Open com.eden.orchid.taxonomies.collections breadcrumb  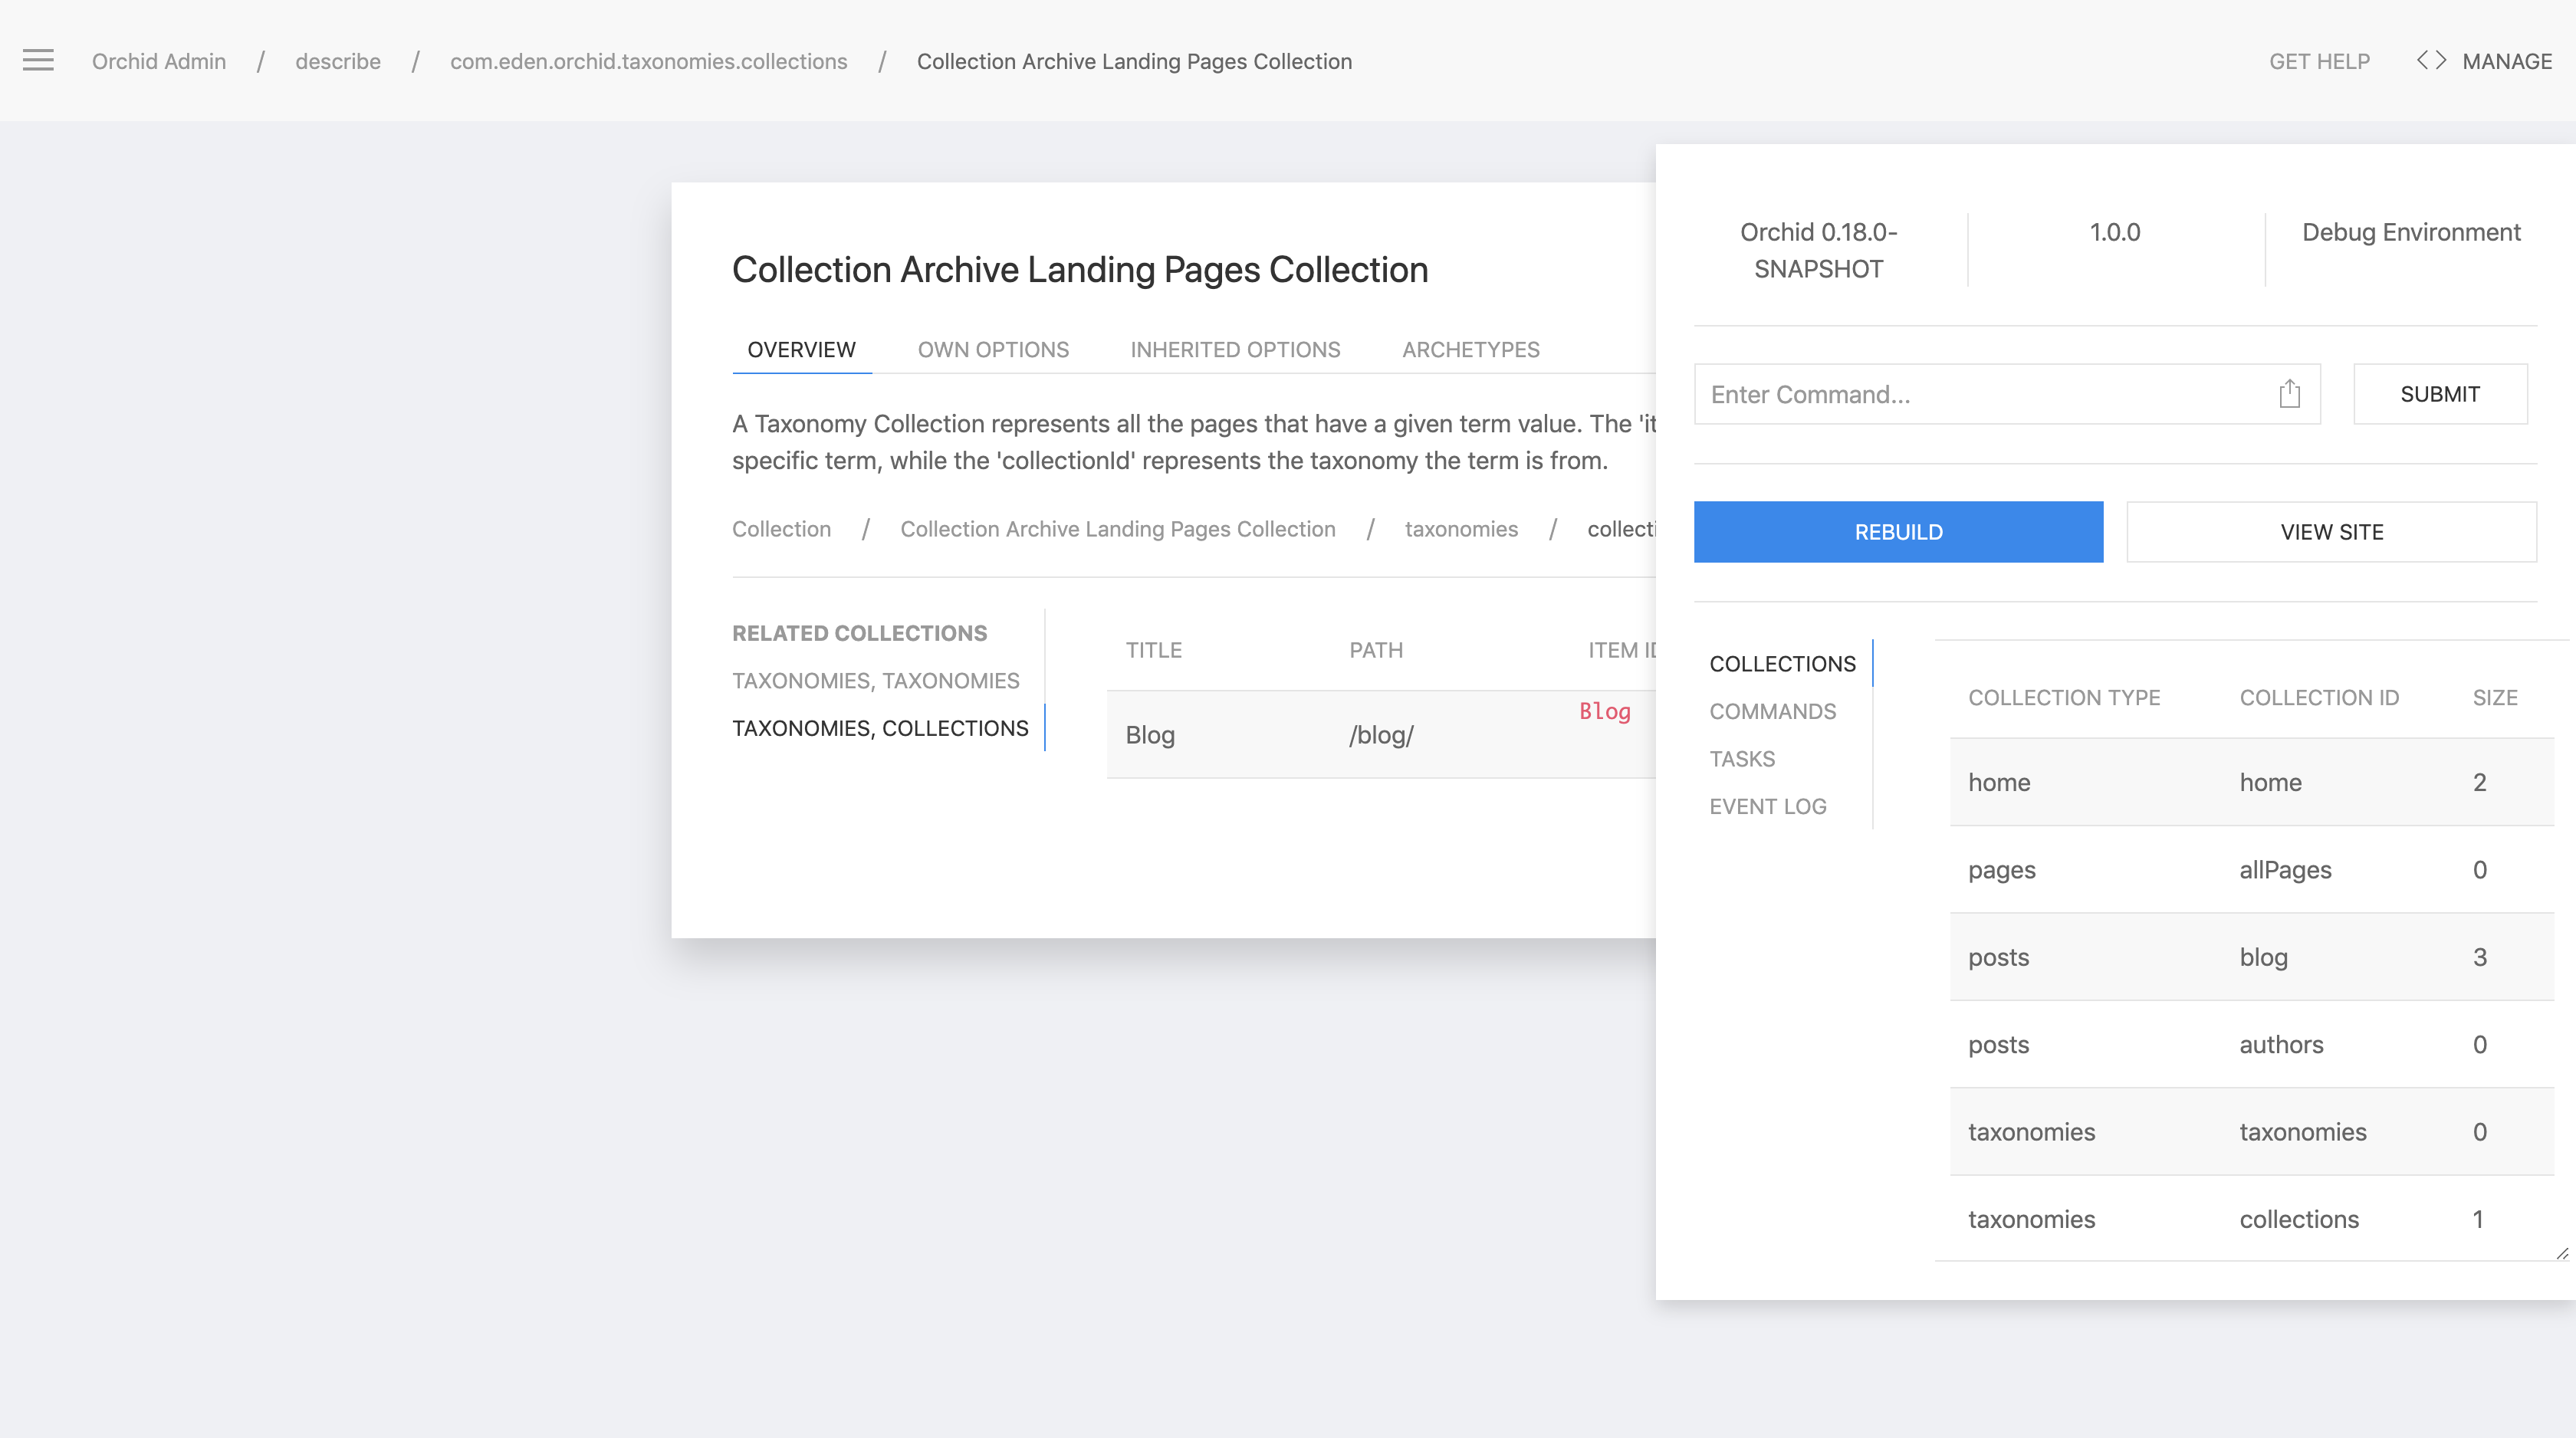click(x=649, y=61)
